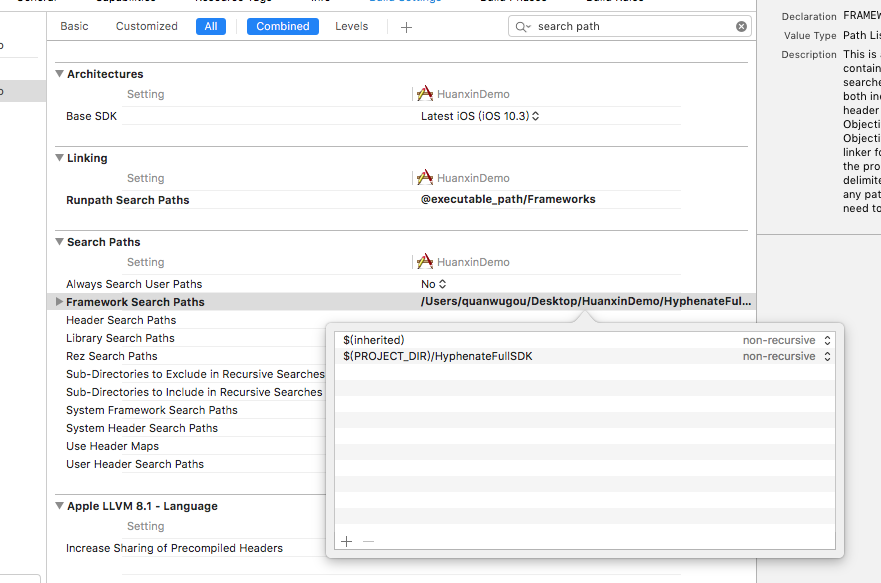Click HuanxinDemo target icon under Architectures

(x=425, y=94)
